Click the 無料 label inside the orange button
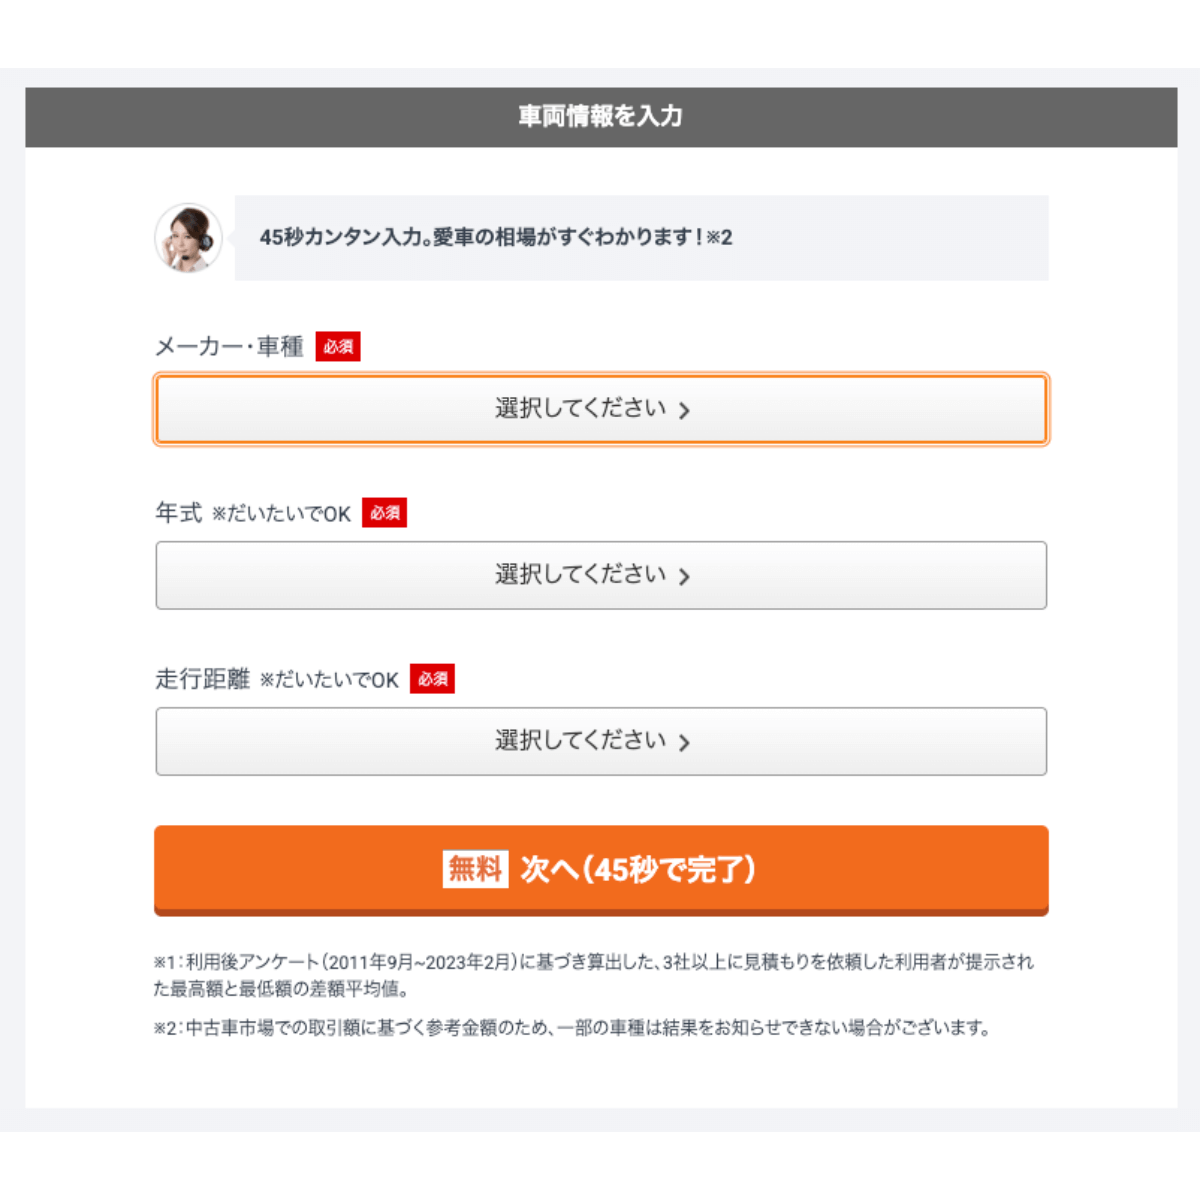 tap(475, 870)
